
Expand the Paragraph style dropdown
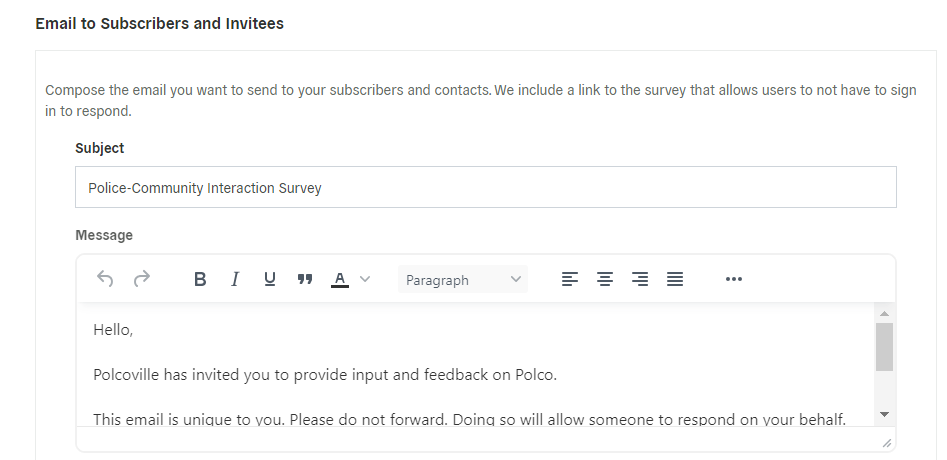[x=463, y=280]
